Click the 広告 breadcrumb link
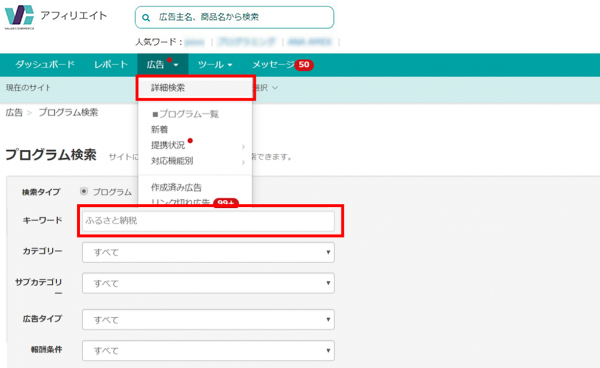Screen dimensions: 600x368 14,112
